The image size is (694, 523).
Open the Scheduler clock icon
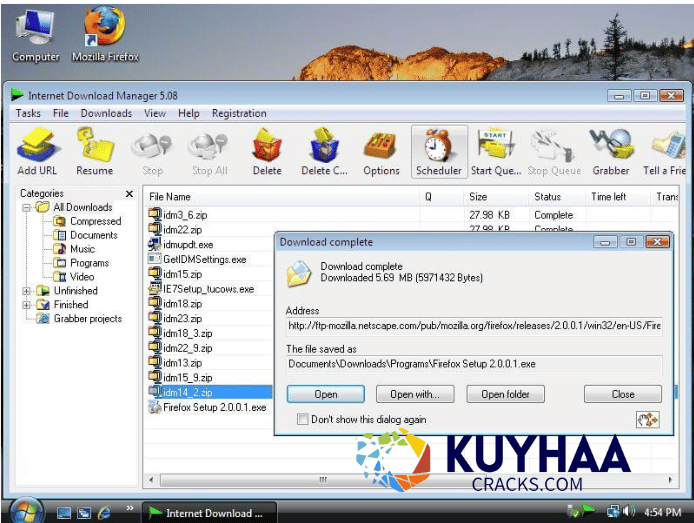pyautogui.click(x=439, y=152)
